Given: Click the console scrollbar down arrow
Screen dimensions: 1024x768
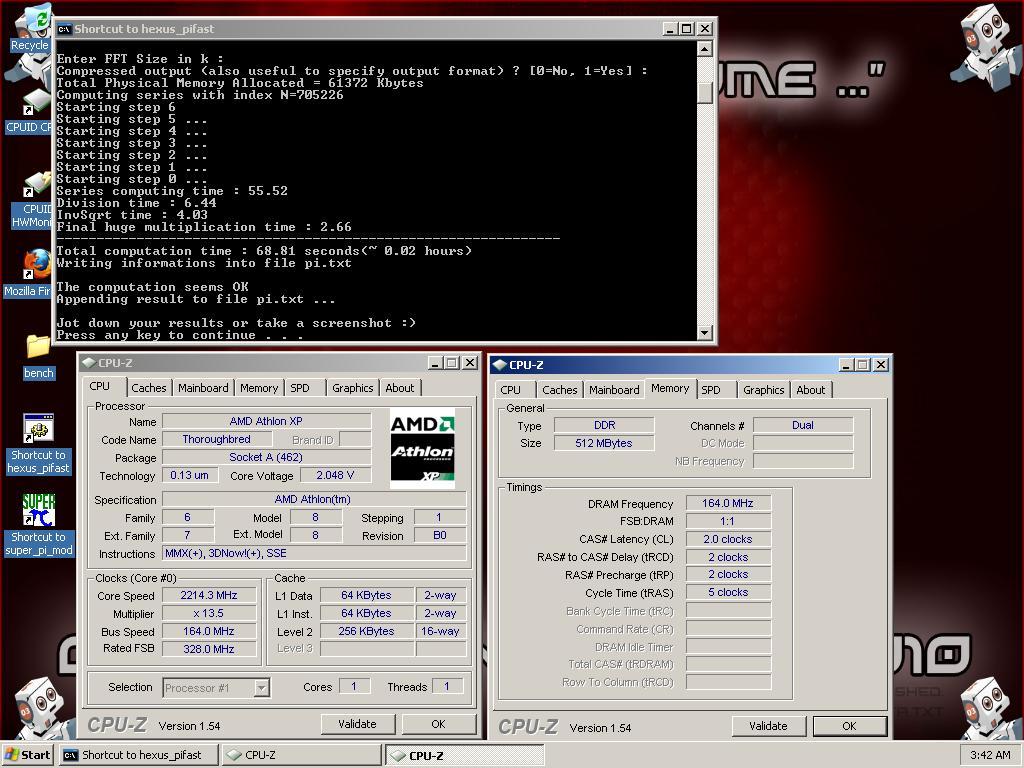Looking at the screenshot, I should coord(705,332).
